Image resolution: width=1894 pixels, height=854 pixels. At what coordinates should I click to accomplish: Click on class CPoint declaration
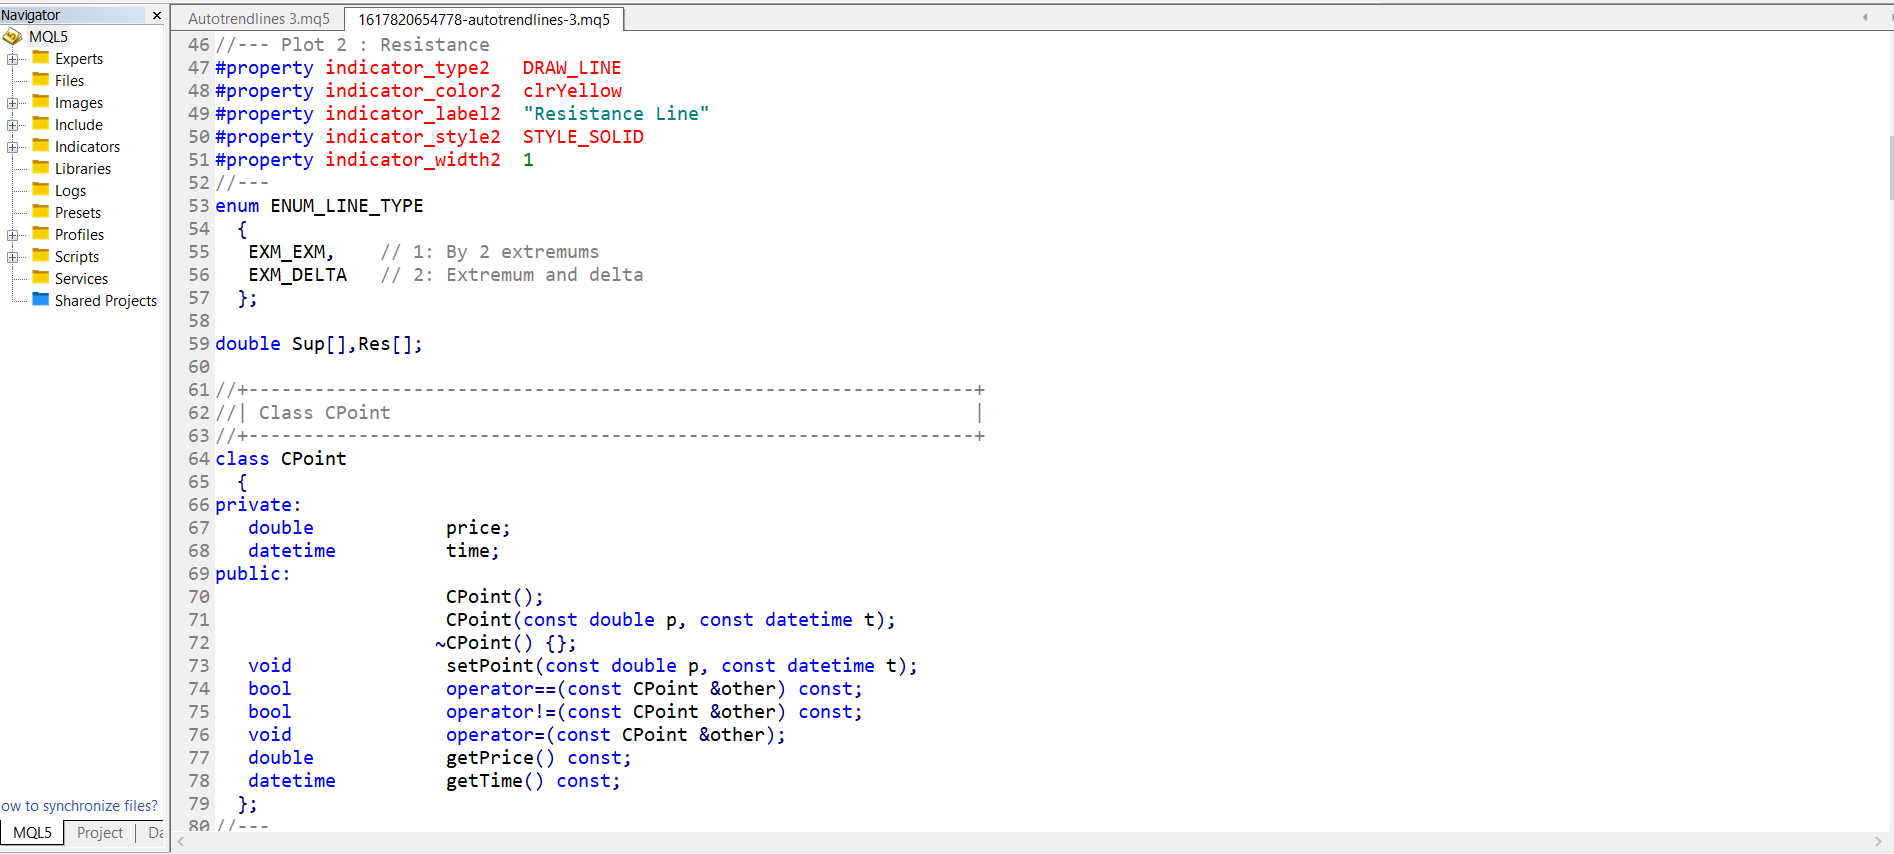(x=281, y=459)
